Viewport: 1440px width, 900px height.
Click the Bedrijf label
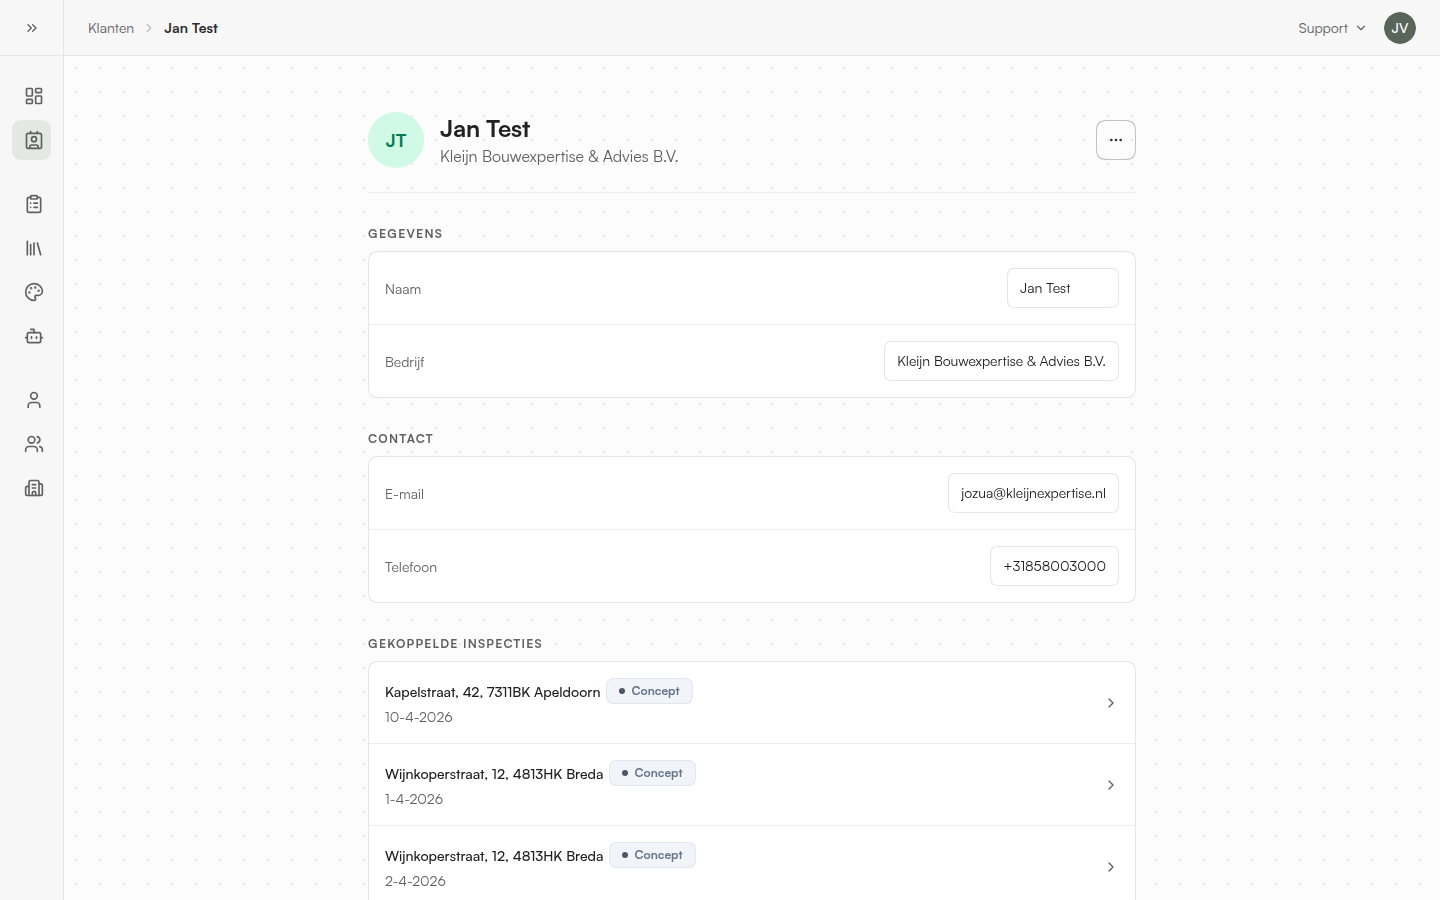pyautogui.click(x=405, y=362)
